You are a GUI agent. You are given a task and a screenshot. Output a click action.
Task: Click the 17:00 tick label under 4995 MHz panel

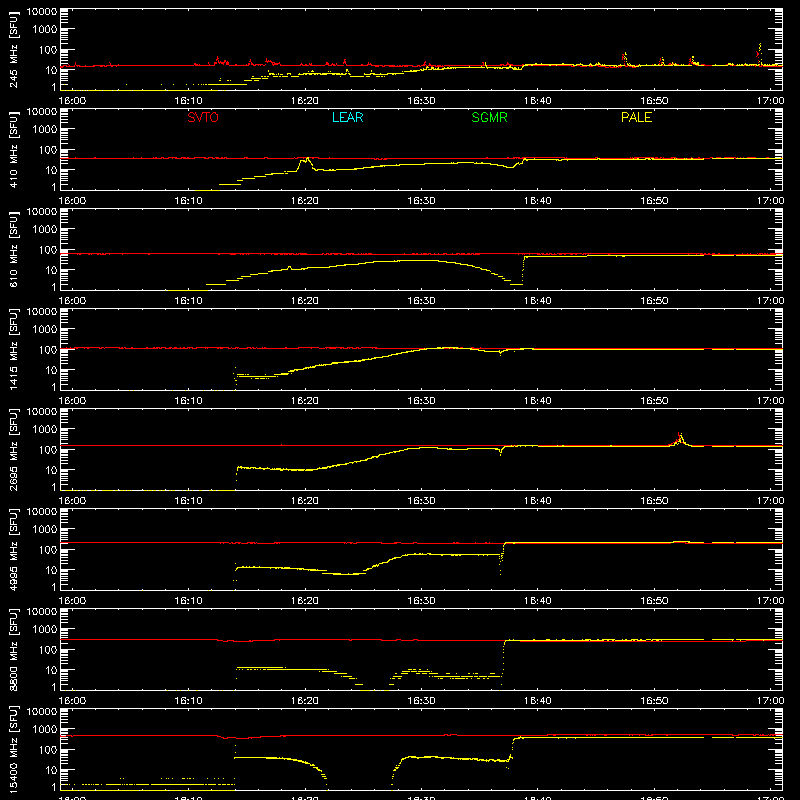coord(770,601)
